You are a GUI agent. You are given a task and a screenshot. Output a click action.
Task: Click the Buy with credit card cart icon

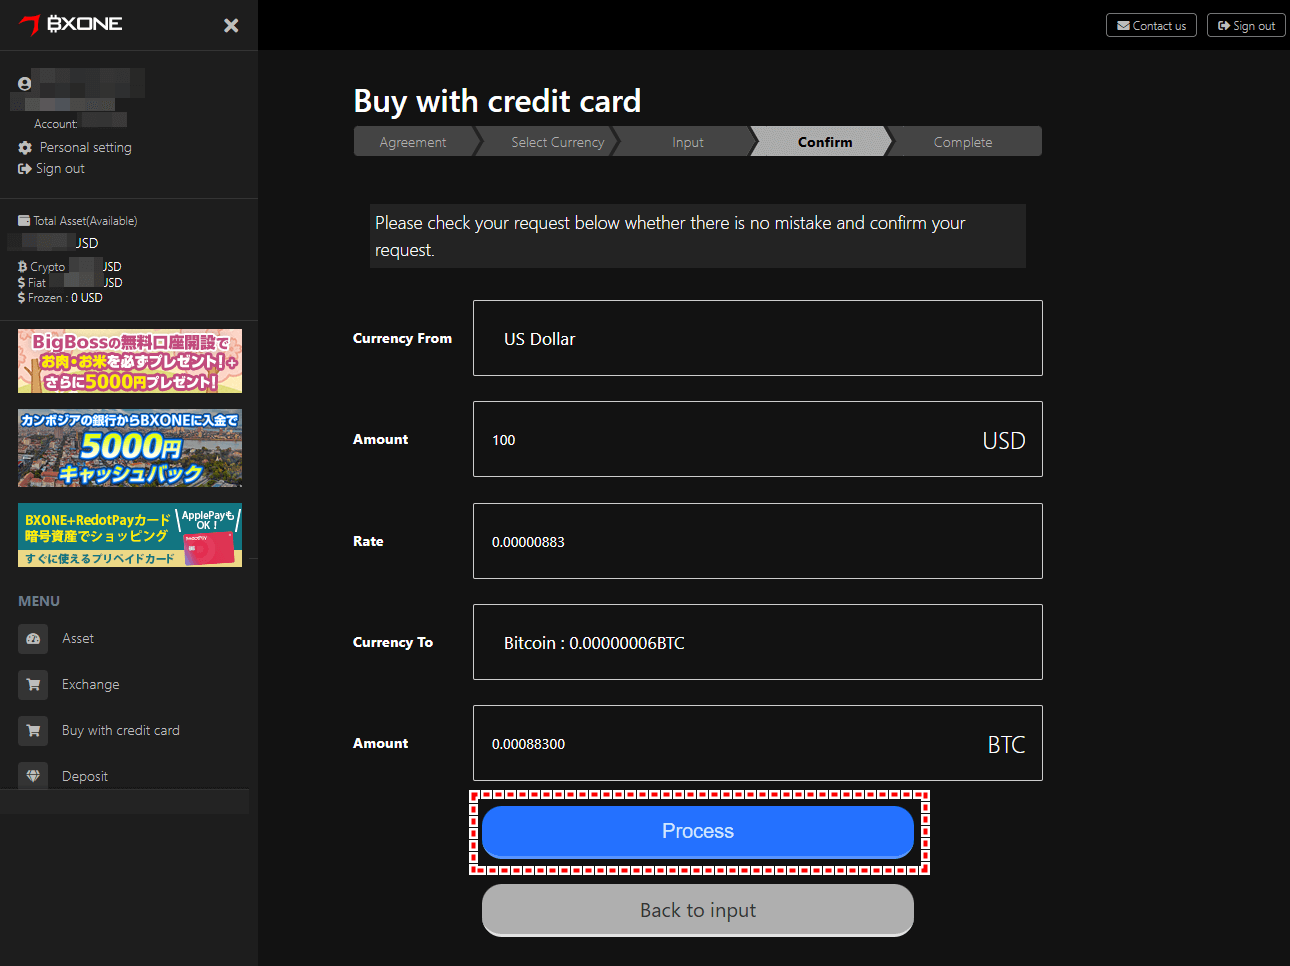[x=33, y=731]
